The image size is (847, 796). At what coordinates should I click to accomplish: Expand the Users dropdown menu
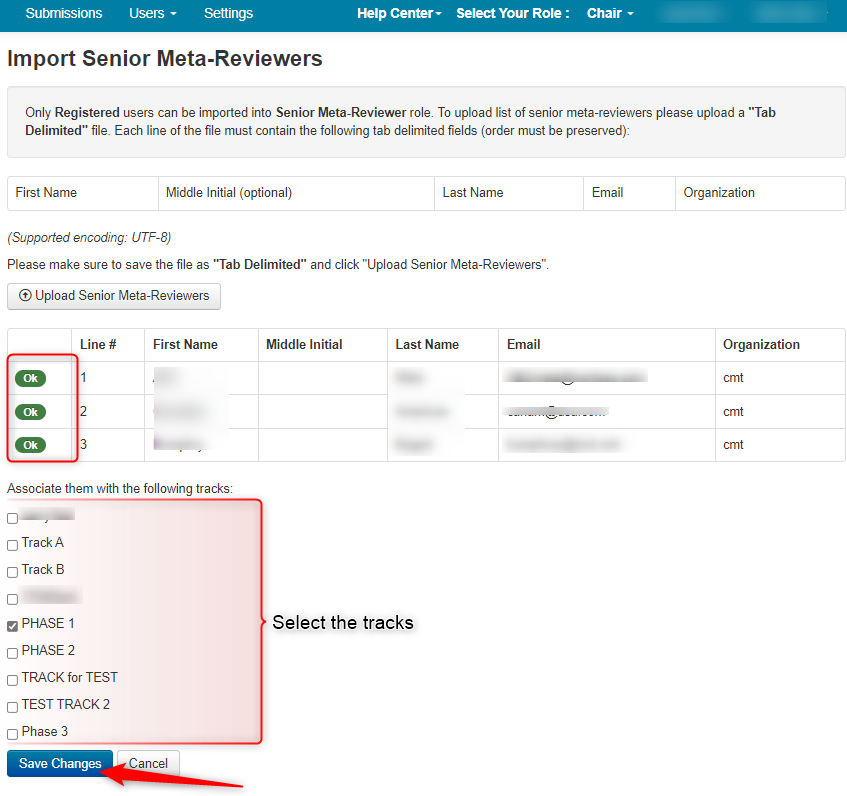(x=152, y=14)
